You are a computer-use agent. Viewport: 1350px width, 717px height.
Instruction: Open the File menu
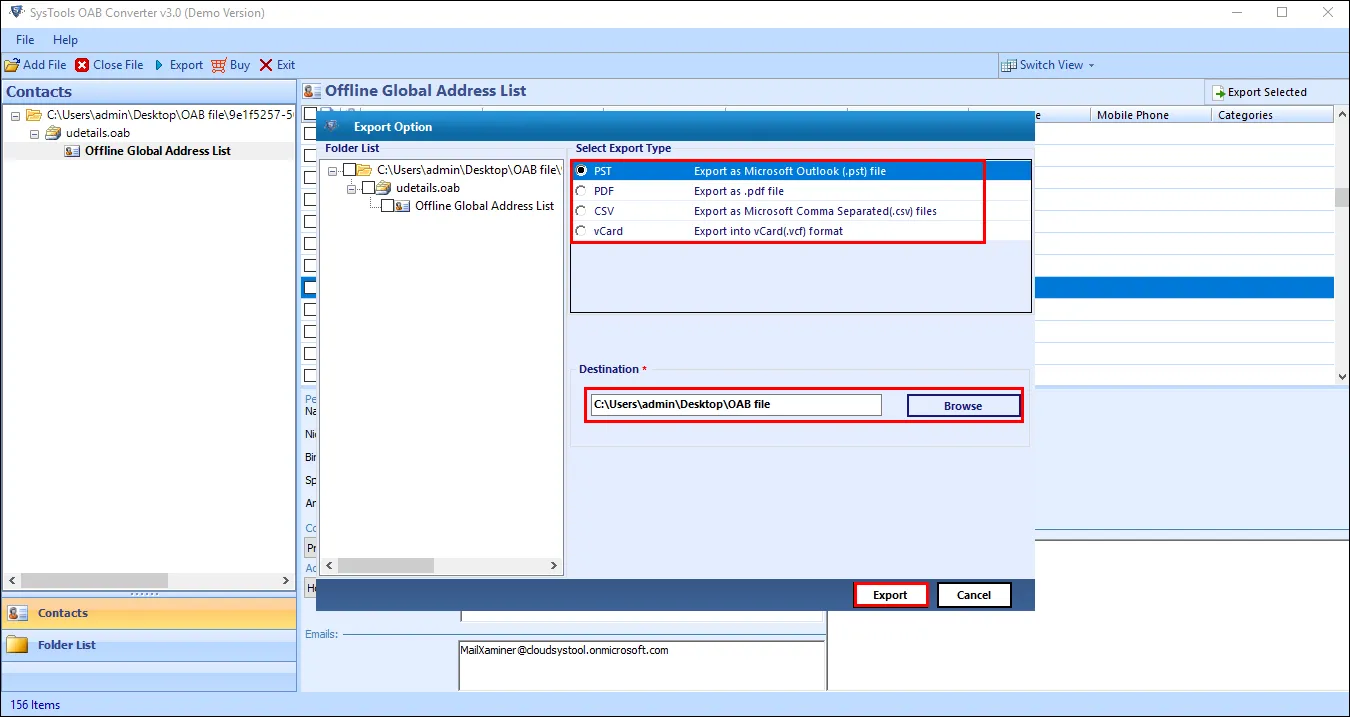point(25,40)
